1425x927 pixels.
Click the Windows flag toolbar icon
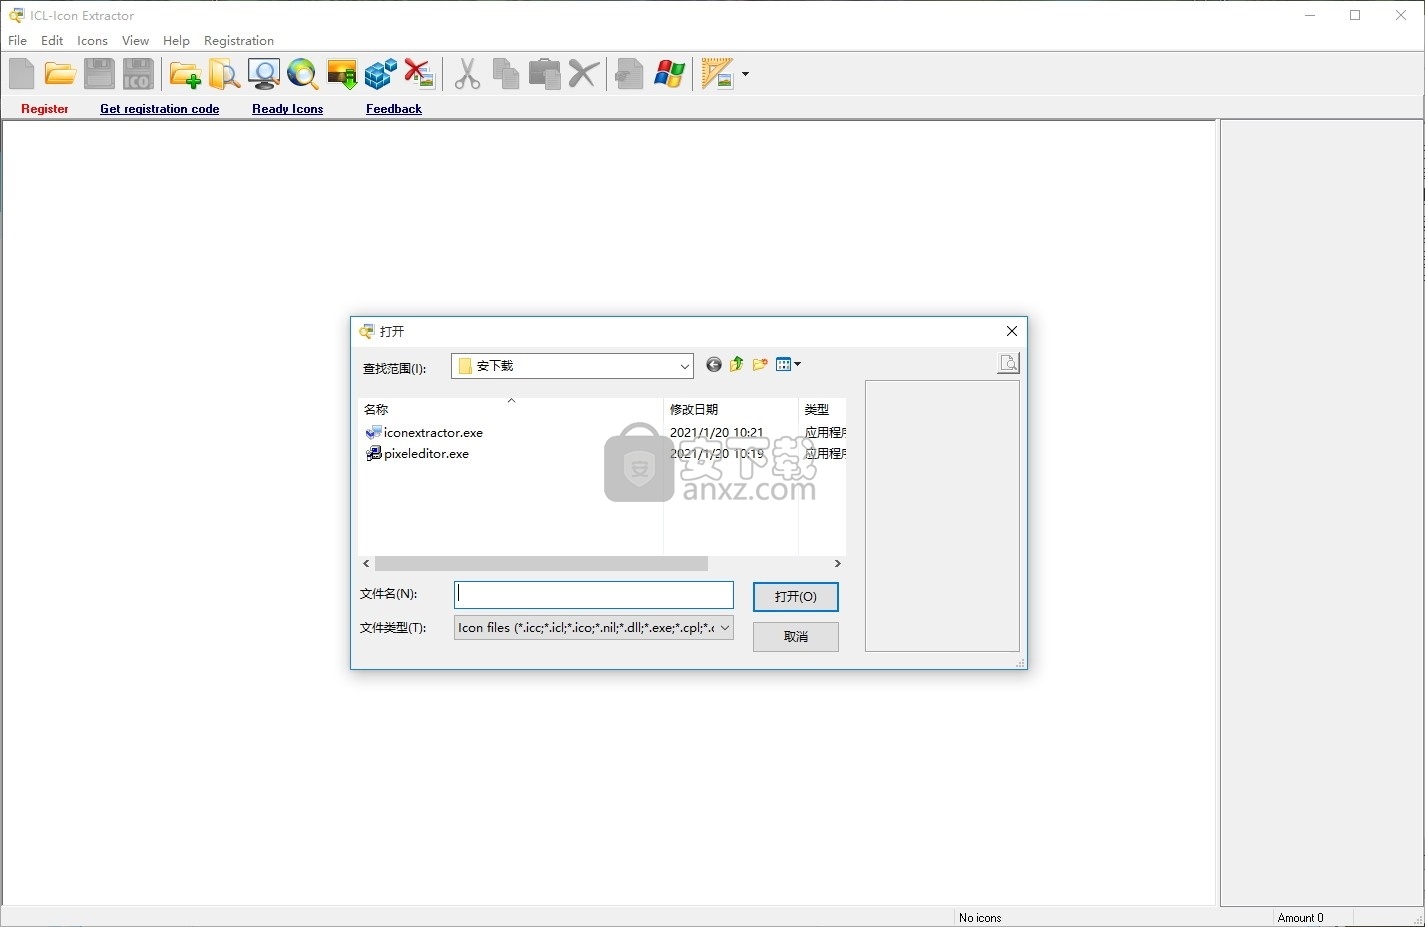669,74
